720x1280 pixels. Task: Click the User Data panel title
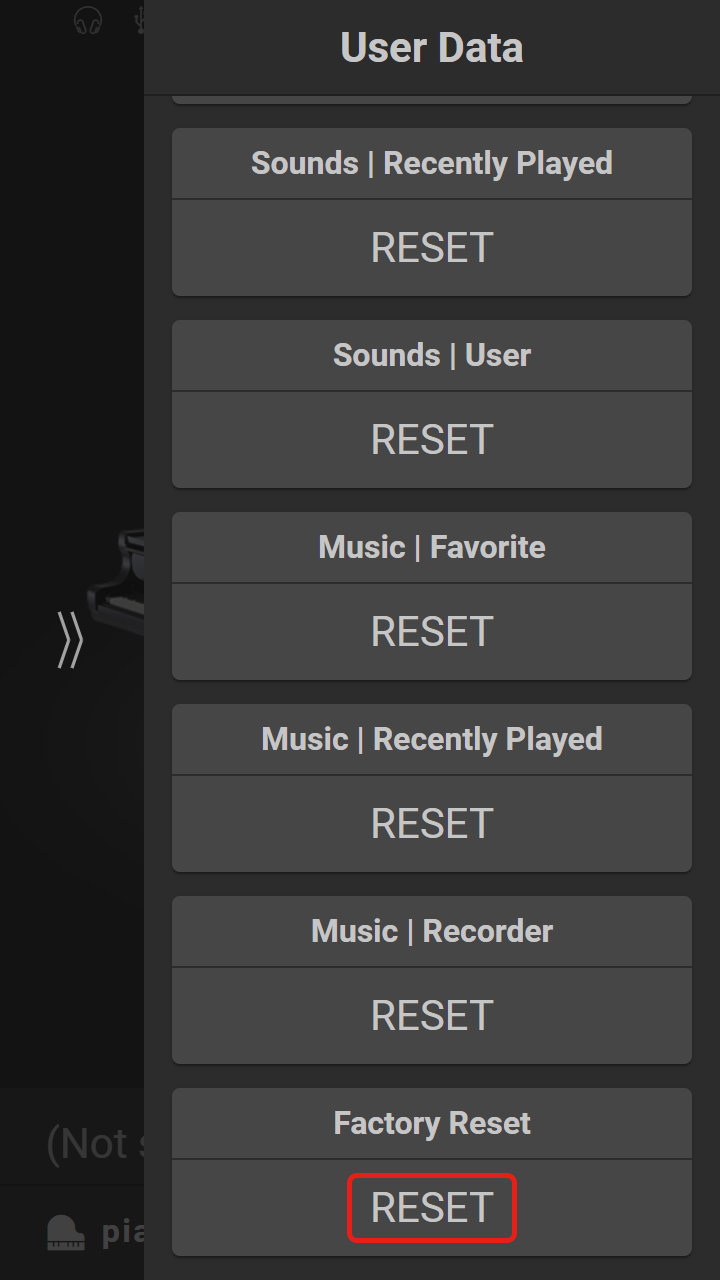point(432,47)
